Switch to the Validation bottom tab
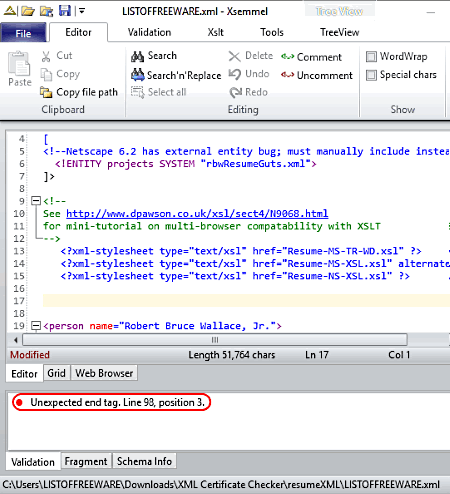Viewport: 450px width, 494px height. [33, 462]
